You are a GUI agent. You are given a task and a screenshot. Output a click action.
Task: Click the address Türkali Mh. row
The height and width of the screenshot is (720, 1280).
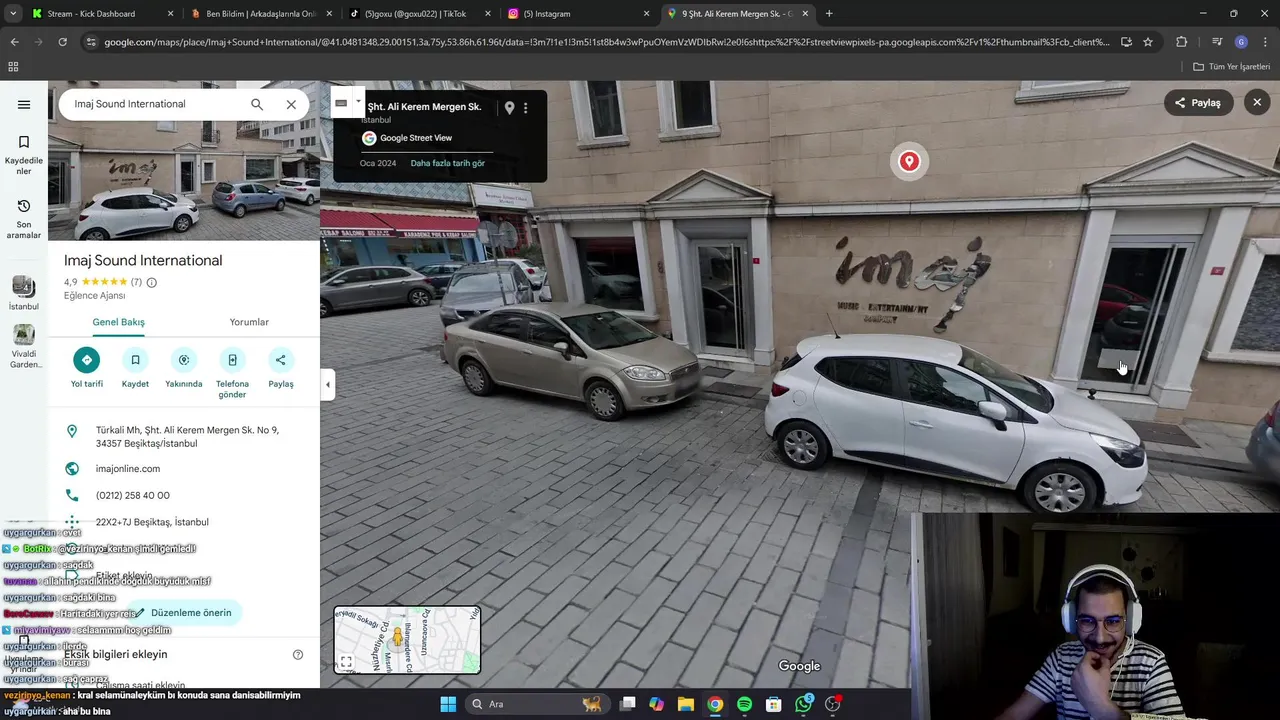(184, 437)
